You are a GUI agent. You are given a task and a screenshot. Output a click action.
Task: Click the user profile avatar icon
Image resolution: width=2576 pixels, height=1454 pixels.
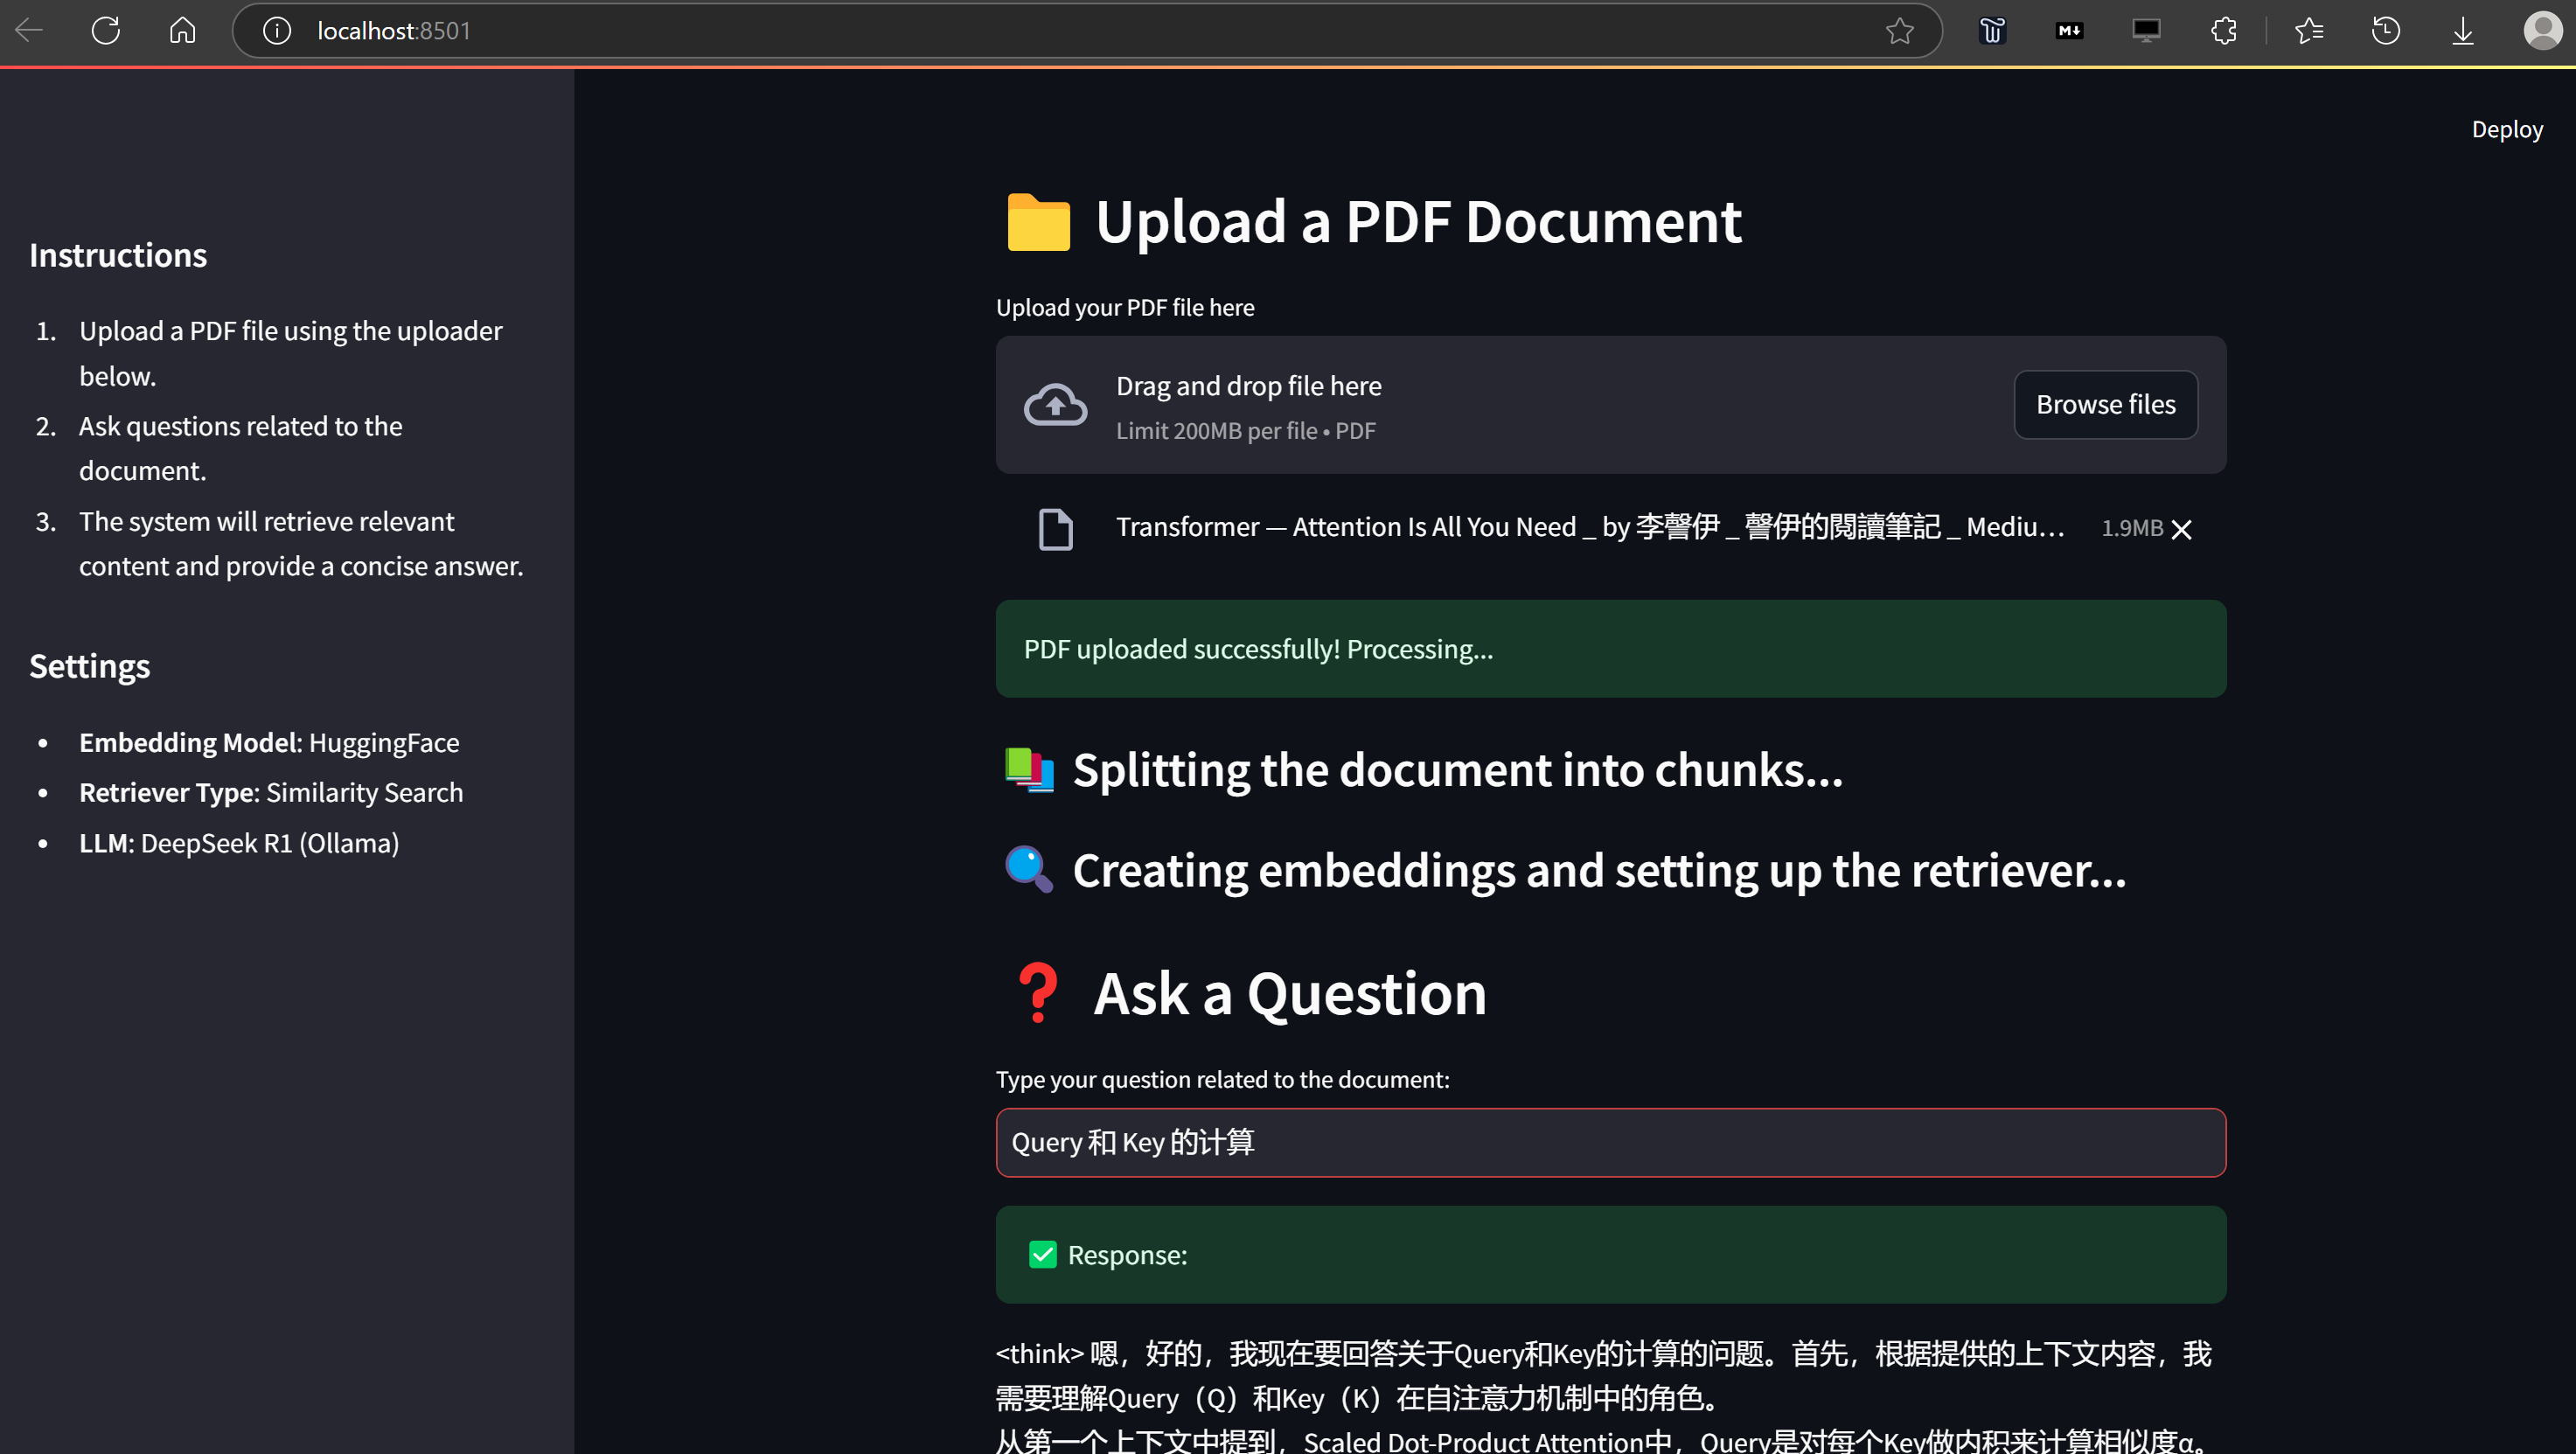pyautogui.click(x=2541, y=31)
